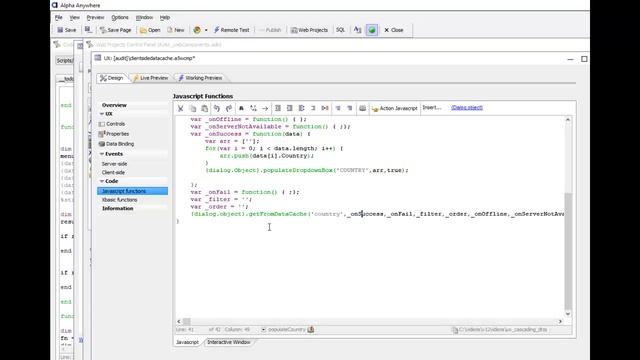This screenshot has height=360, width=640.
Task: Open the Preview menu
Action: coord(95,18)
